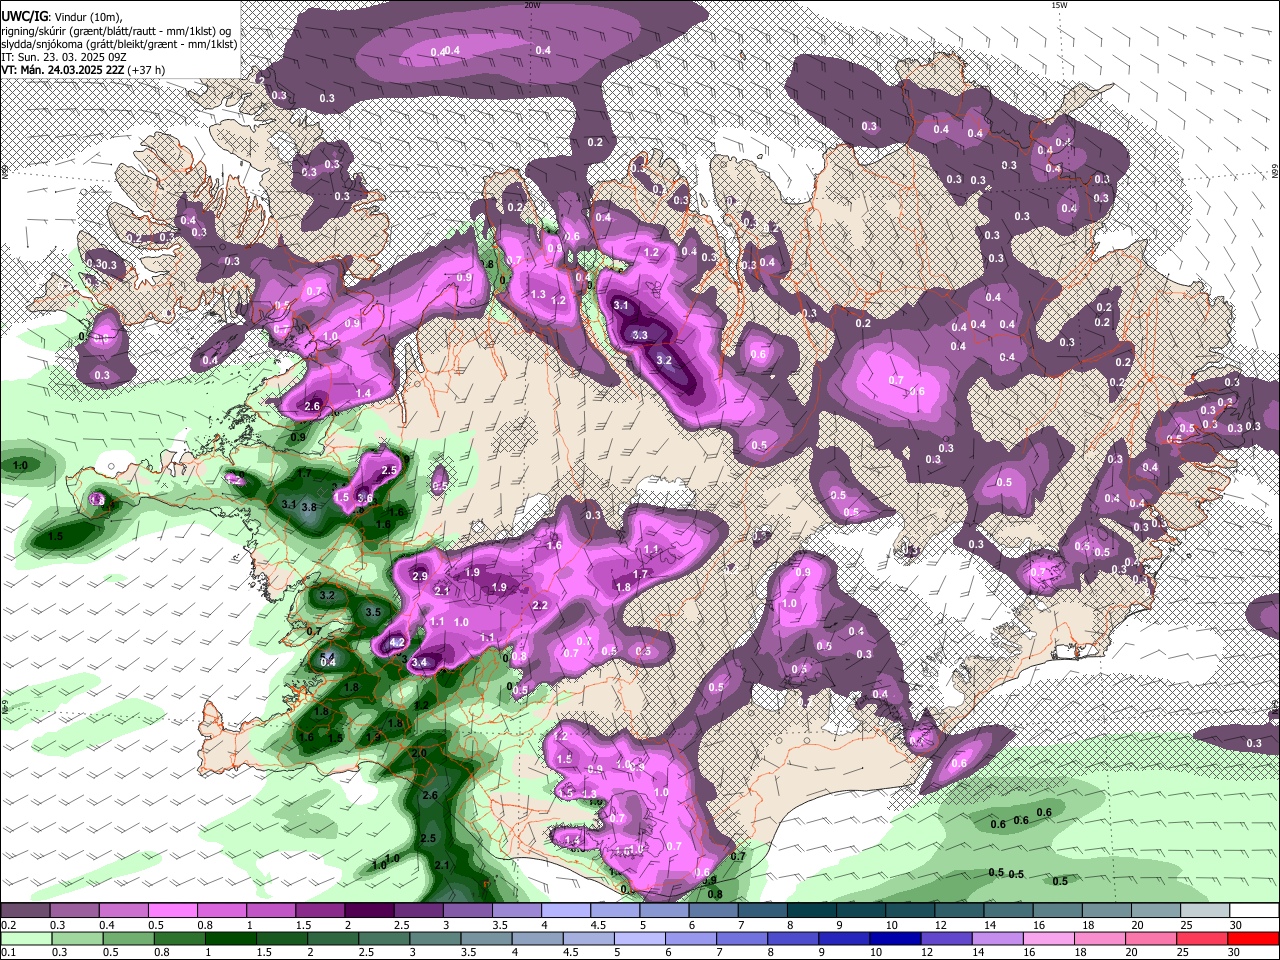Pick the slate blue swatch between 6 and 7 in the upper legend
Viewport: 1280px width, 960px height.
711,911
